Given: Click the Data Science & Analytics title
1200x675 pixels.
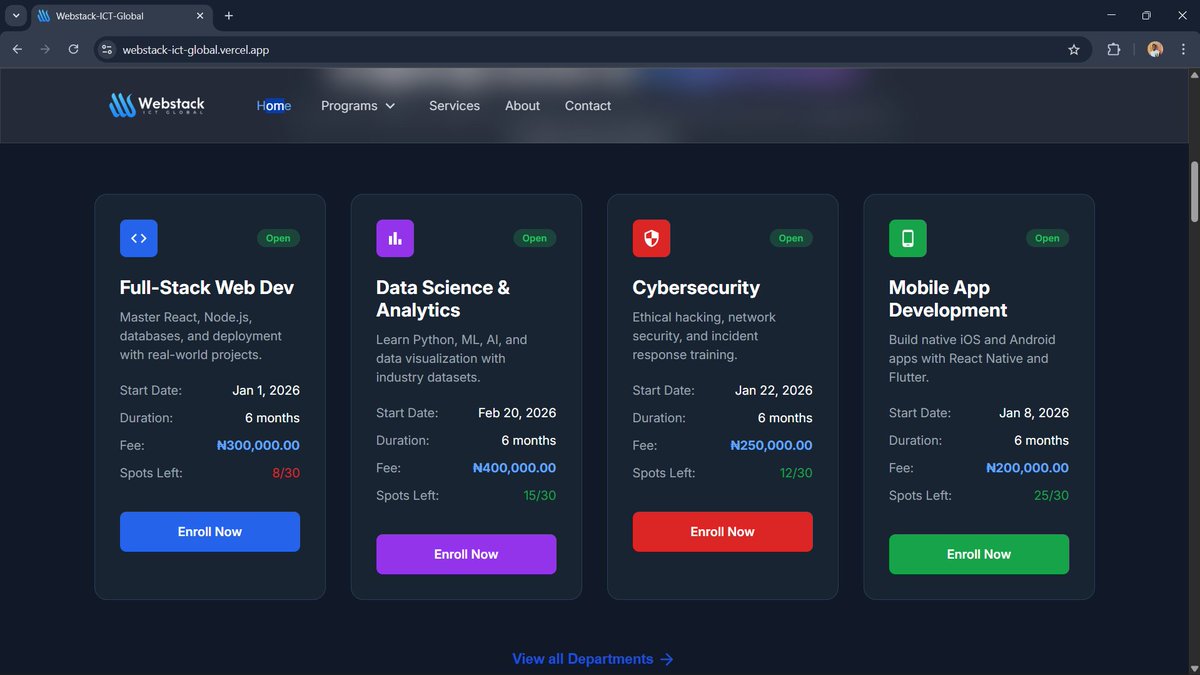Looking at the screenshot, I should tap(443, 299).
